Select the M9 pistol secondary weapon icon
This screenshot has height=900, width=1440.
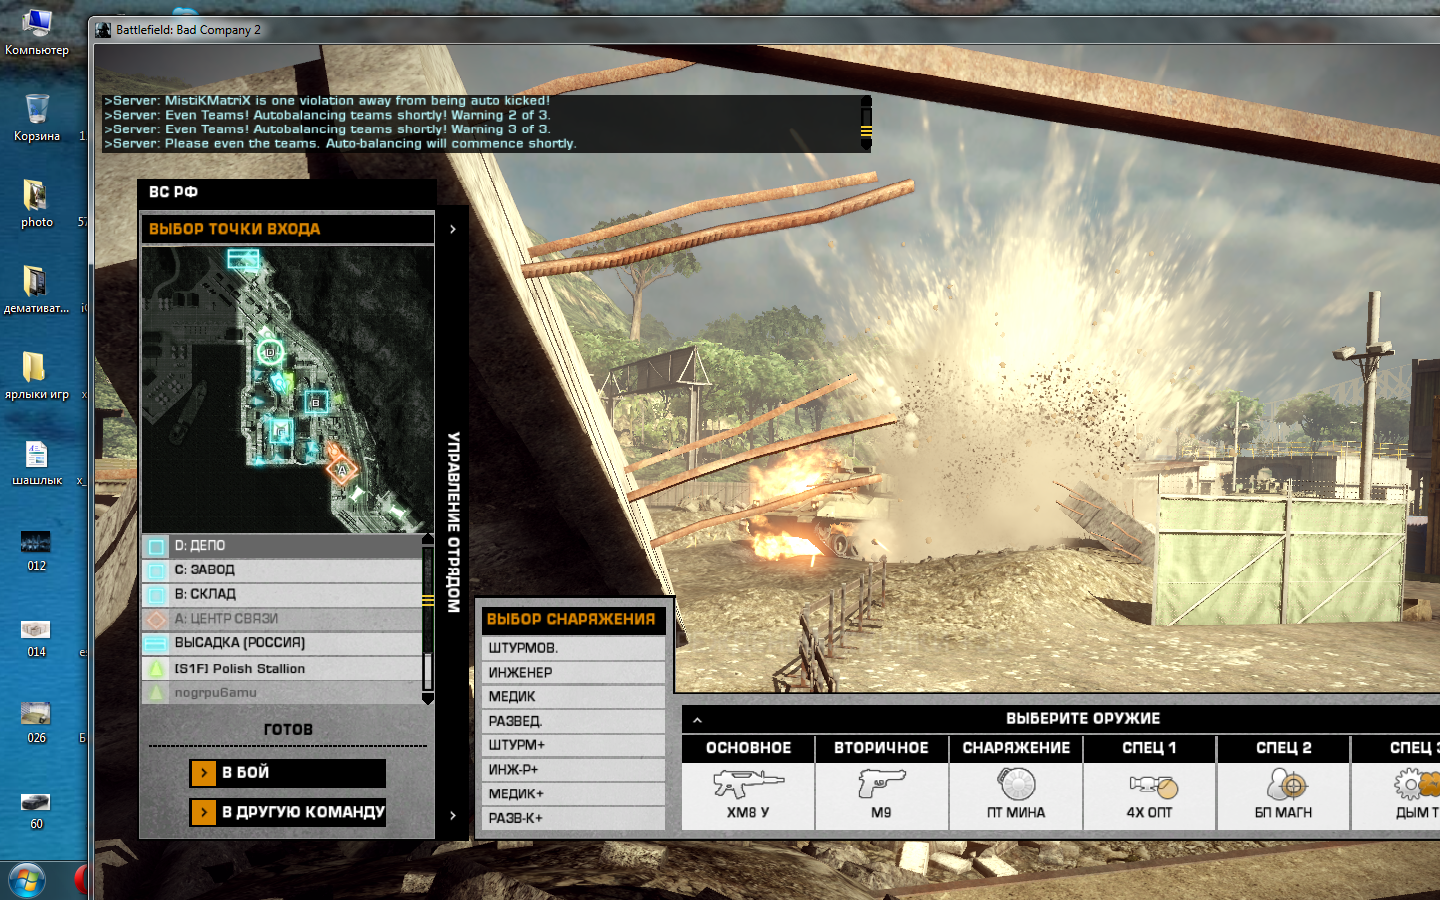point(881,784)
